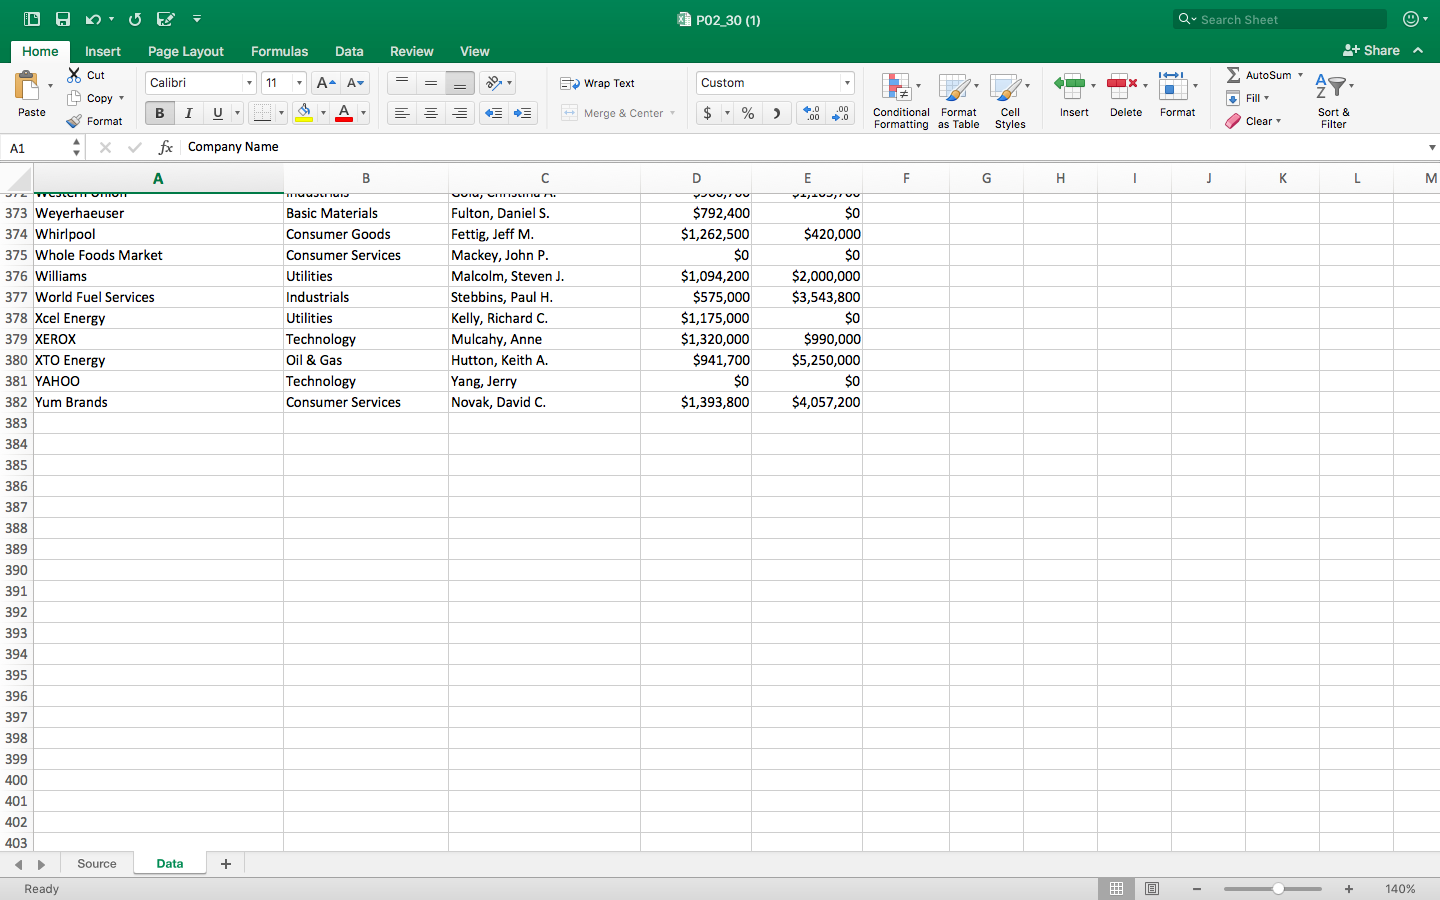Apply comma style number format
The height and width of the screenshot is (900, 1440).
pyautogui.click(x=776, y=113)
